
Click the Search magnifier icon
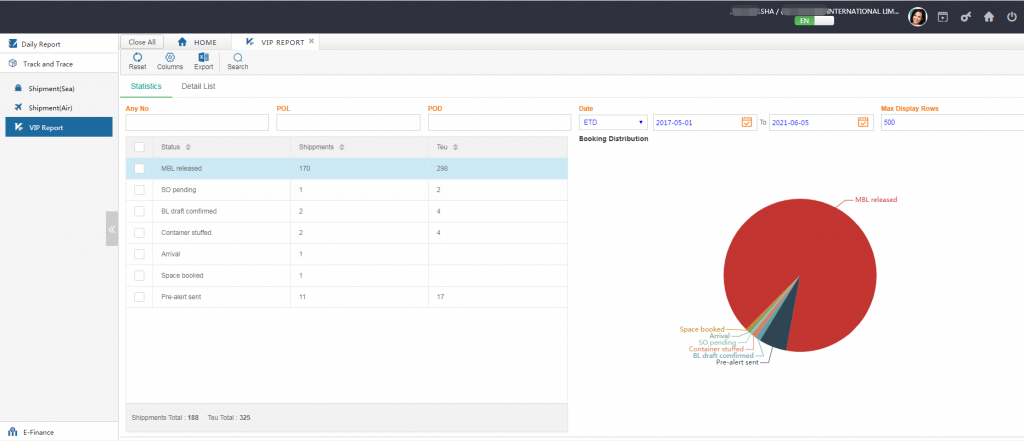[x=237, y=58]
